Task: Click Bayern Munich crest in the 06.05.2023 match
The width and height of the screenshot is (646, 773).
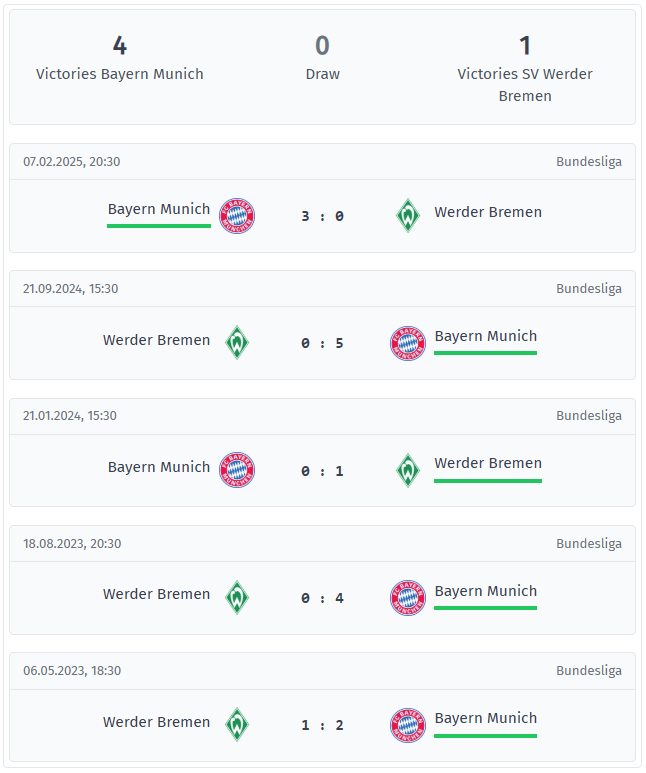Action: [x=408, y=725]
